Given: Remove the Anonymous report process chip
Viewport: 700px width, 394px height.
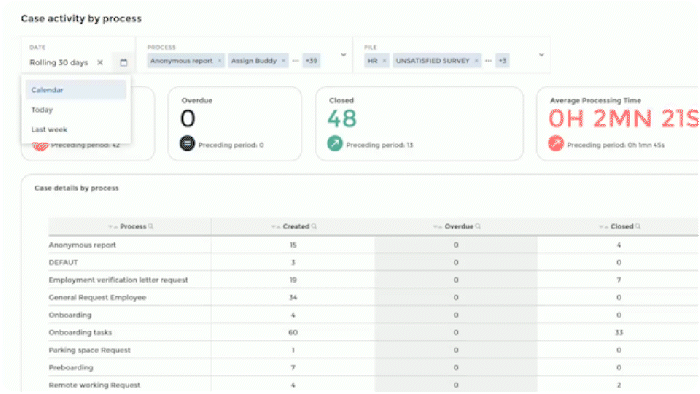Looking at the screenshot, I should pos(219,61).
